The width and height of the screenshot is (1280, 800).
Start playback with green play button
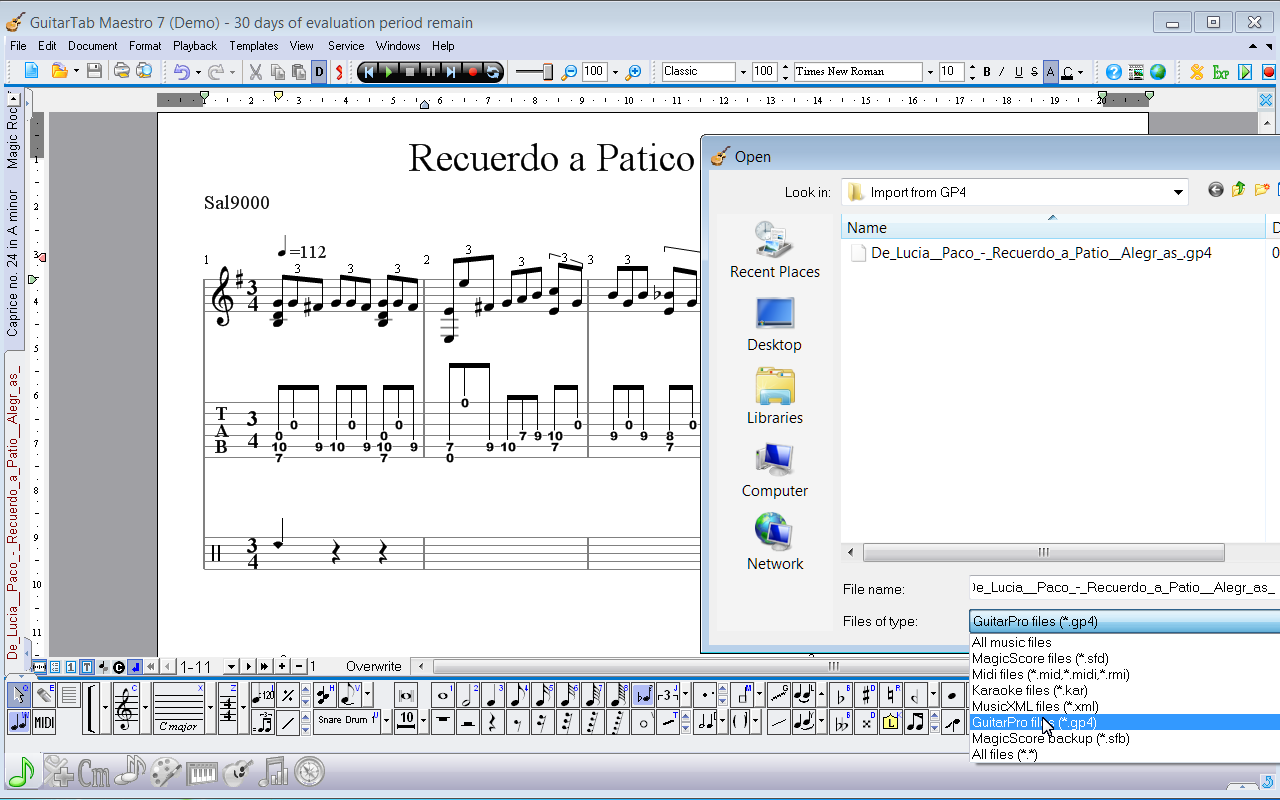[x=389, y=71]
